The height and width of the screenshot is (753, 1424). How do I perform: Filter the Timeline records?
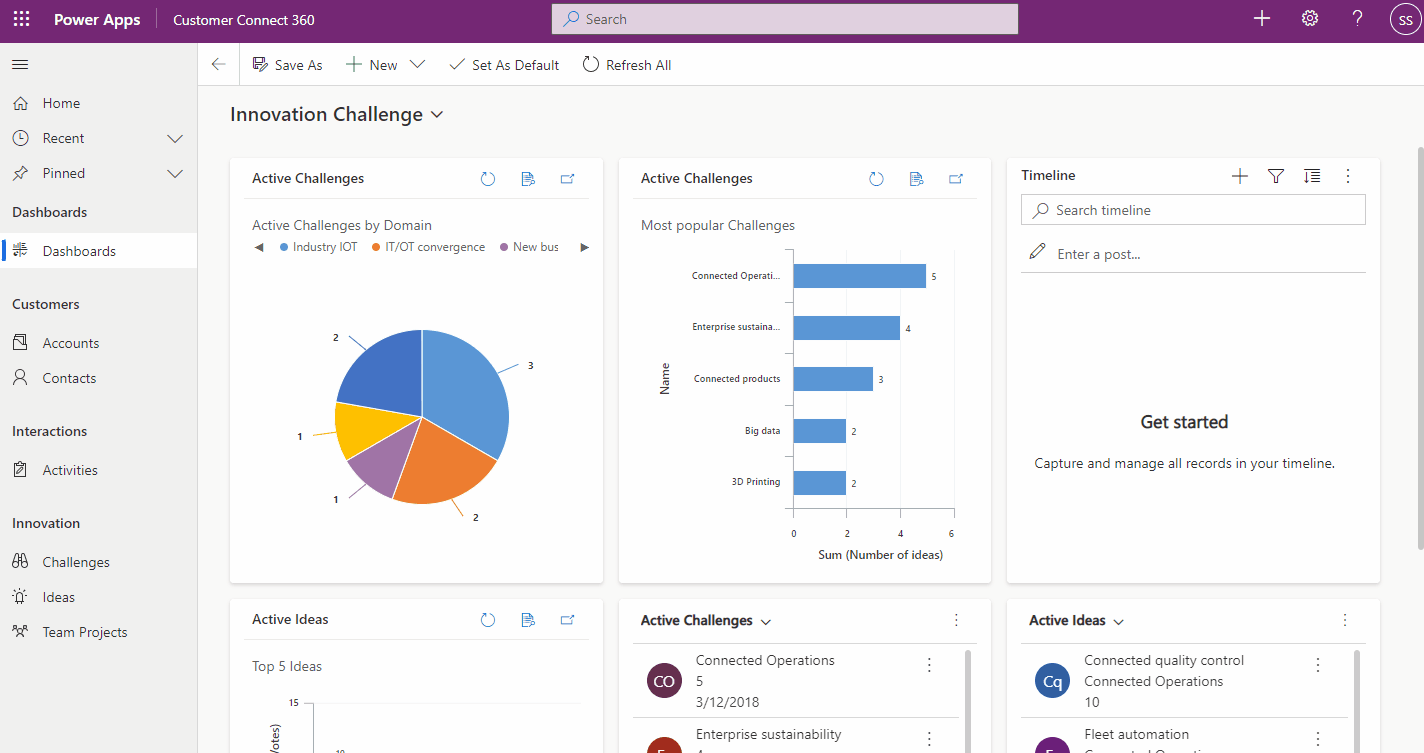coord(1275,175)
